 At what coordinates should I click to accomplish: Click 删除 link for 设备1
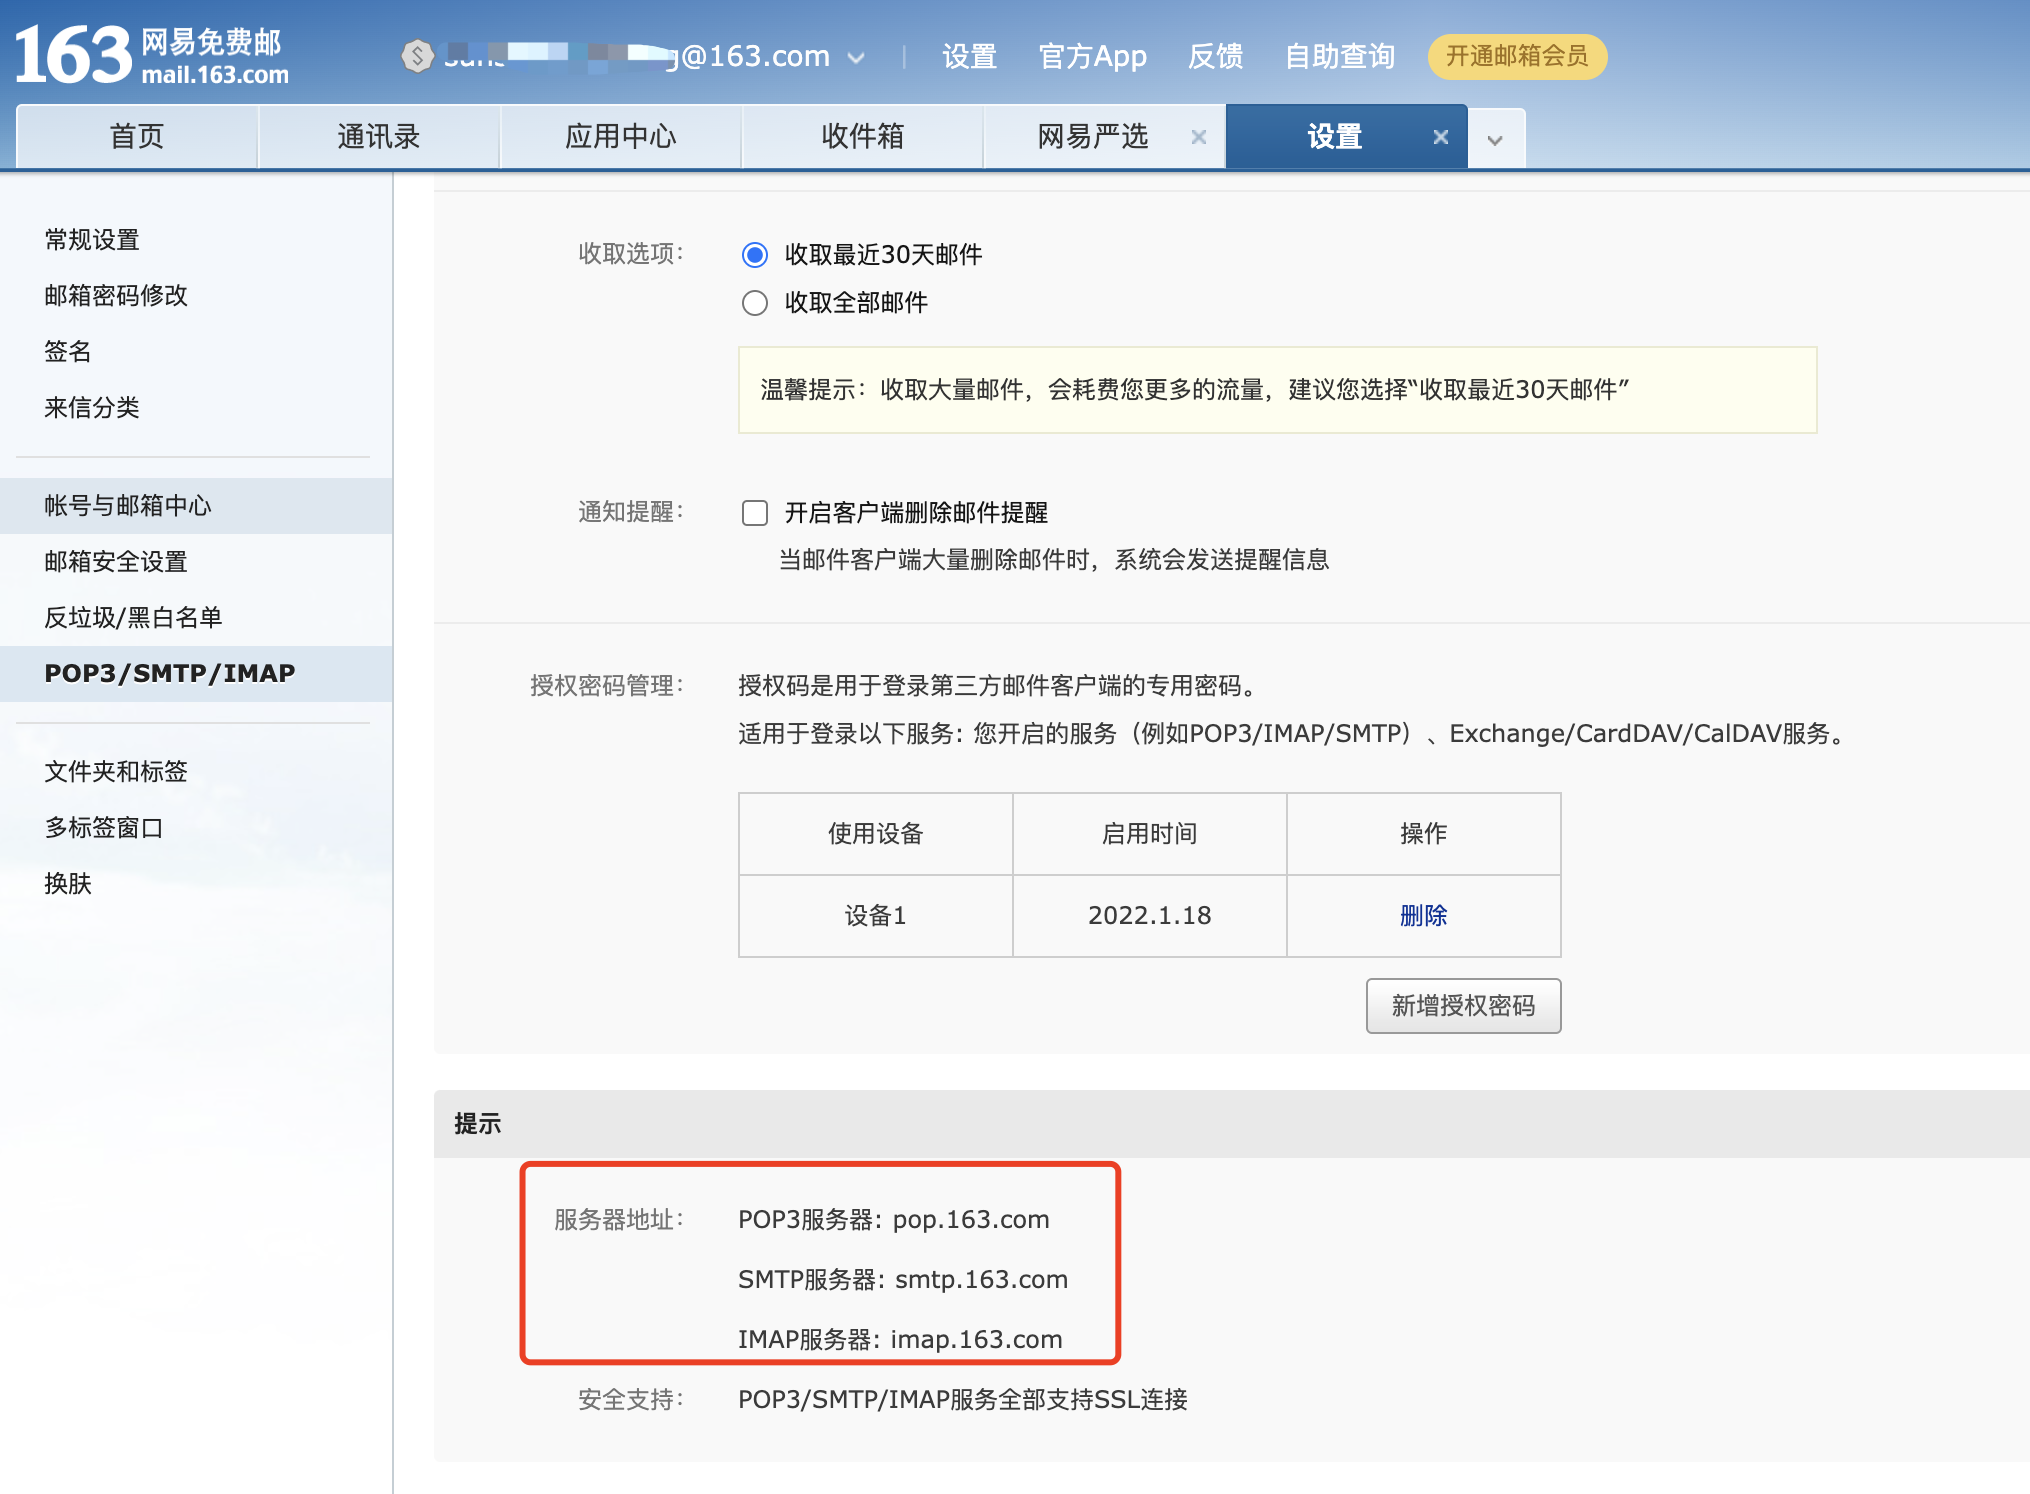(1423, 915)
